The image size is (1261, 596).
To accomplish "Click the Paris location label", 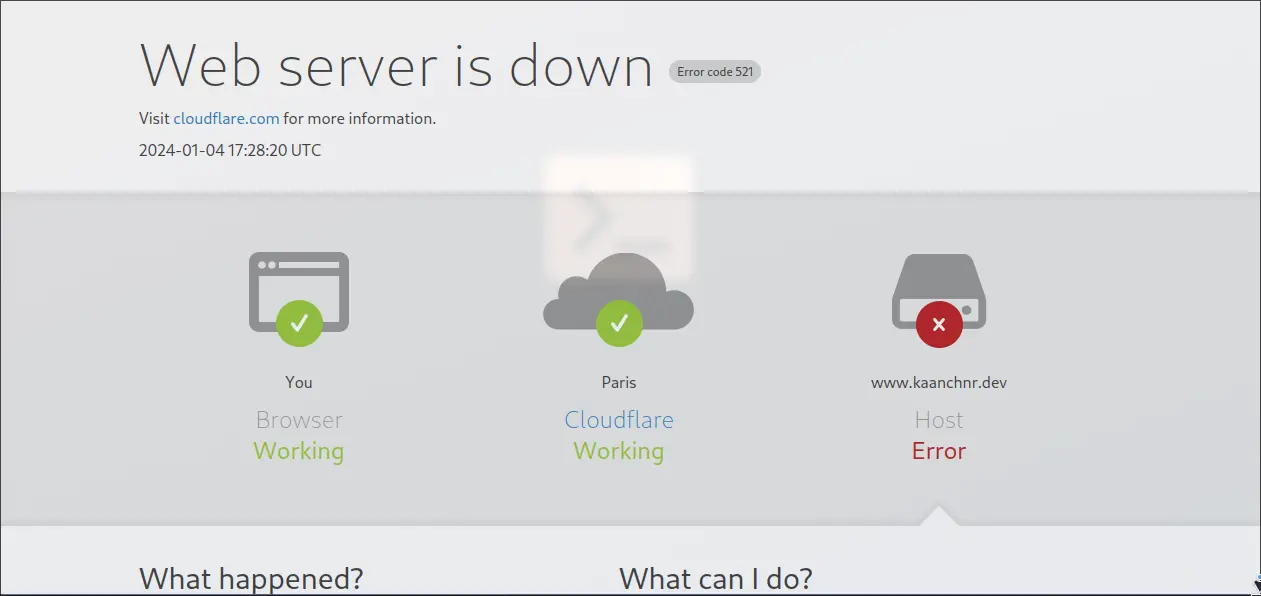I will tap(619, 382).
